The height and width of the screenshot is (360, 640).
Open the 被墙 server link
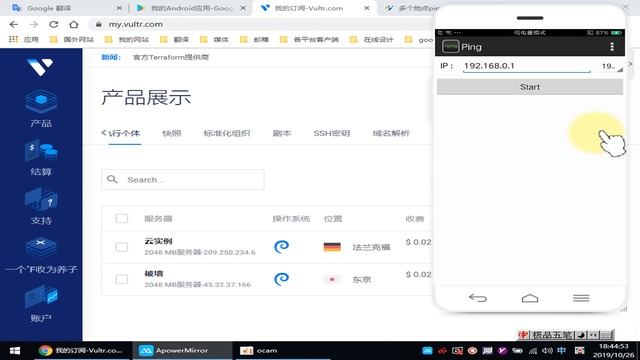pyautogui.click(x=153, y=273)
